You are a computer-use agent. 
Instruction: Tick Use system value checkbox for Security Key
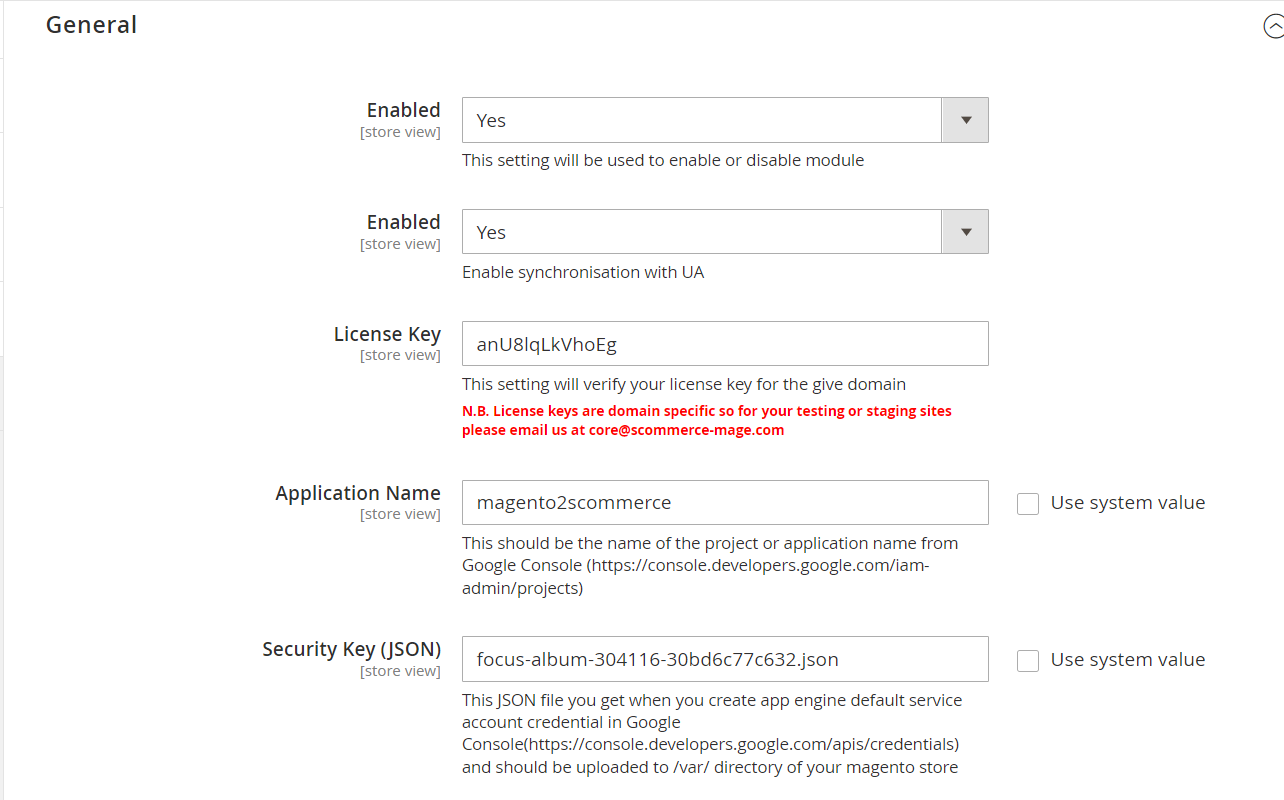[x=1028, y=661]
